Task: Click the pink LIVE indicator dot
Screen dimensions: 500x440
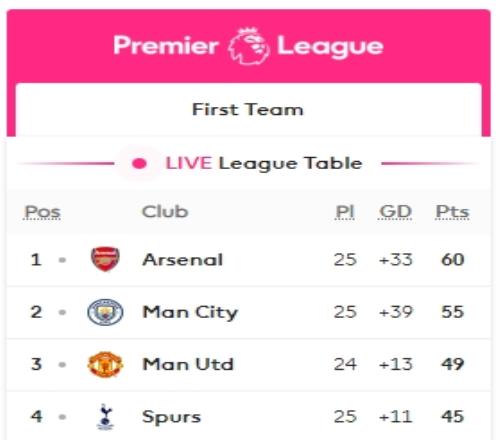Action: [139, 163]
